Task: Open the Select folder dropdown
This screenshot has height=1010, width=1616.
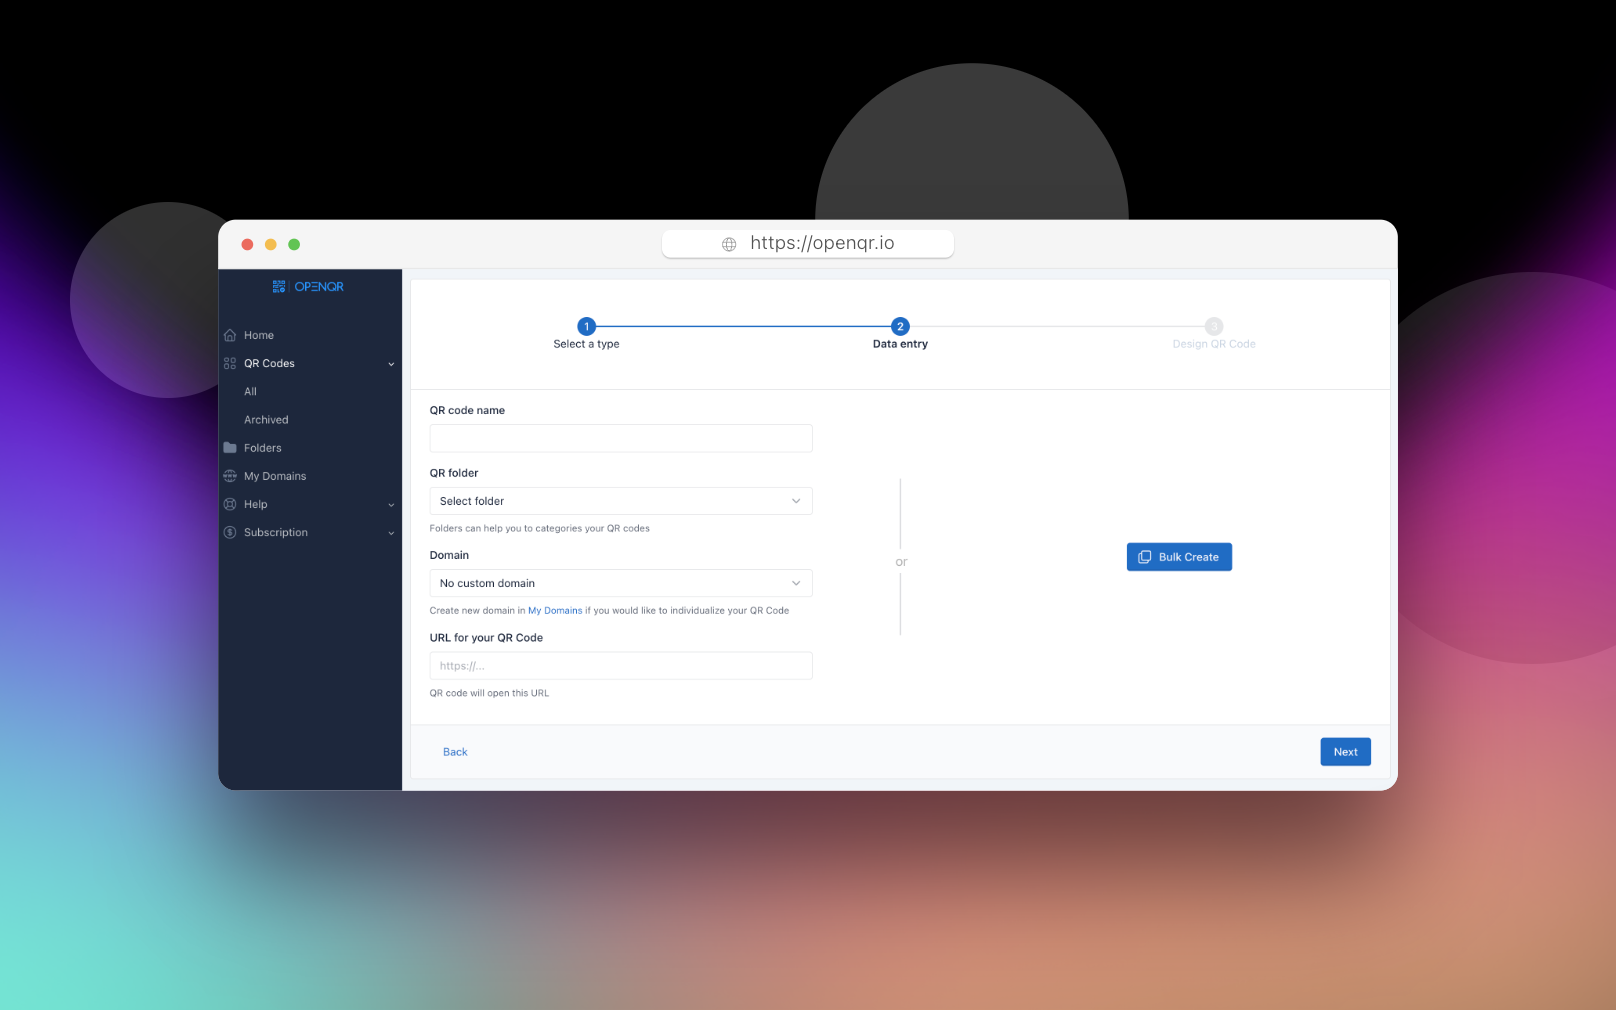Action: (620, 501)
